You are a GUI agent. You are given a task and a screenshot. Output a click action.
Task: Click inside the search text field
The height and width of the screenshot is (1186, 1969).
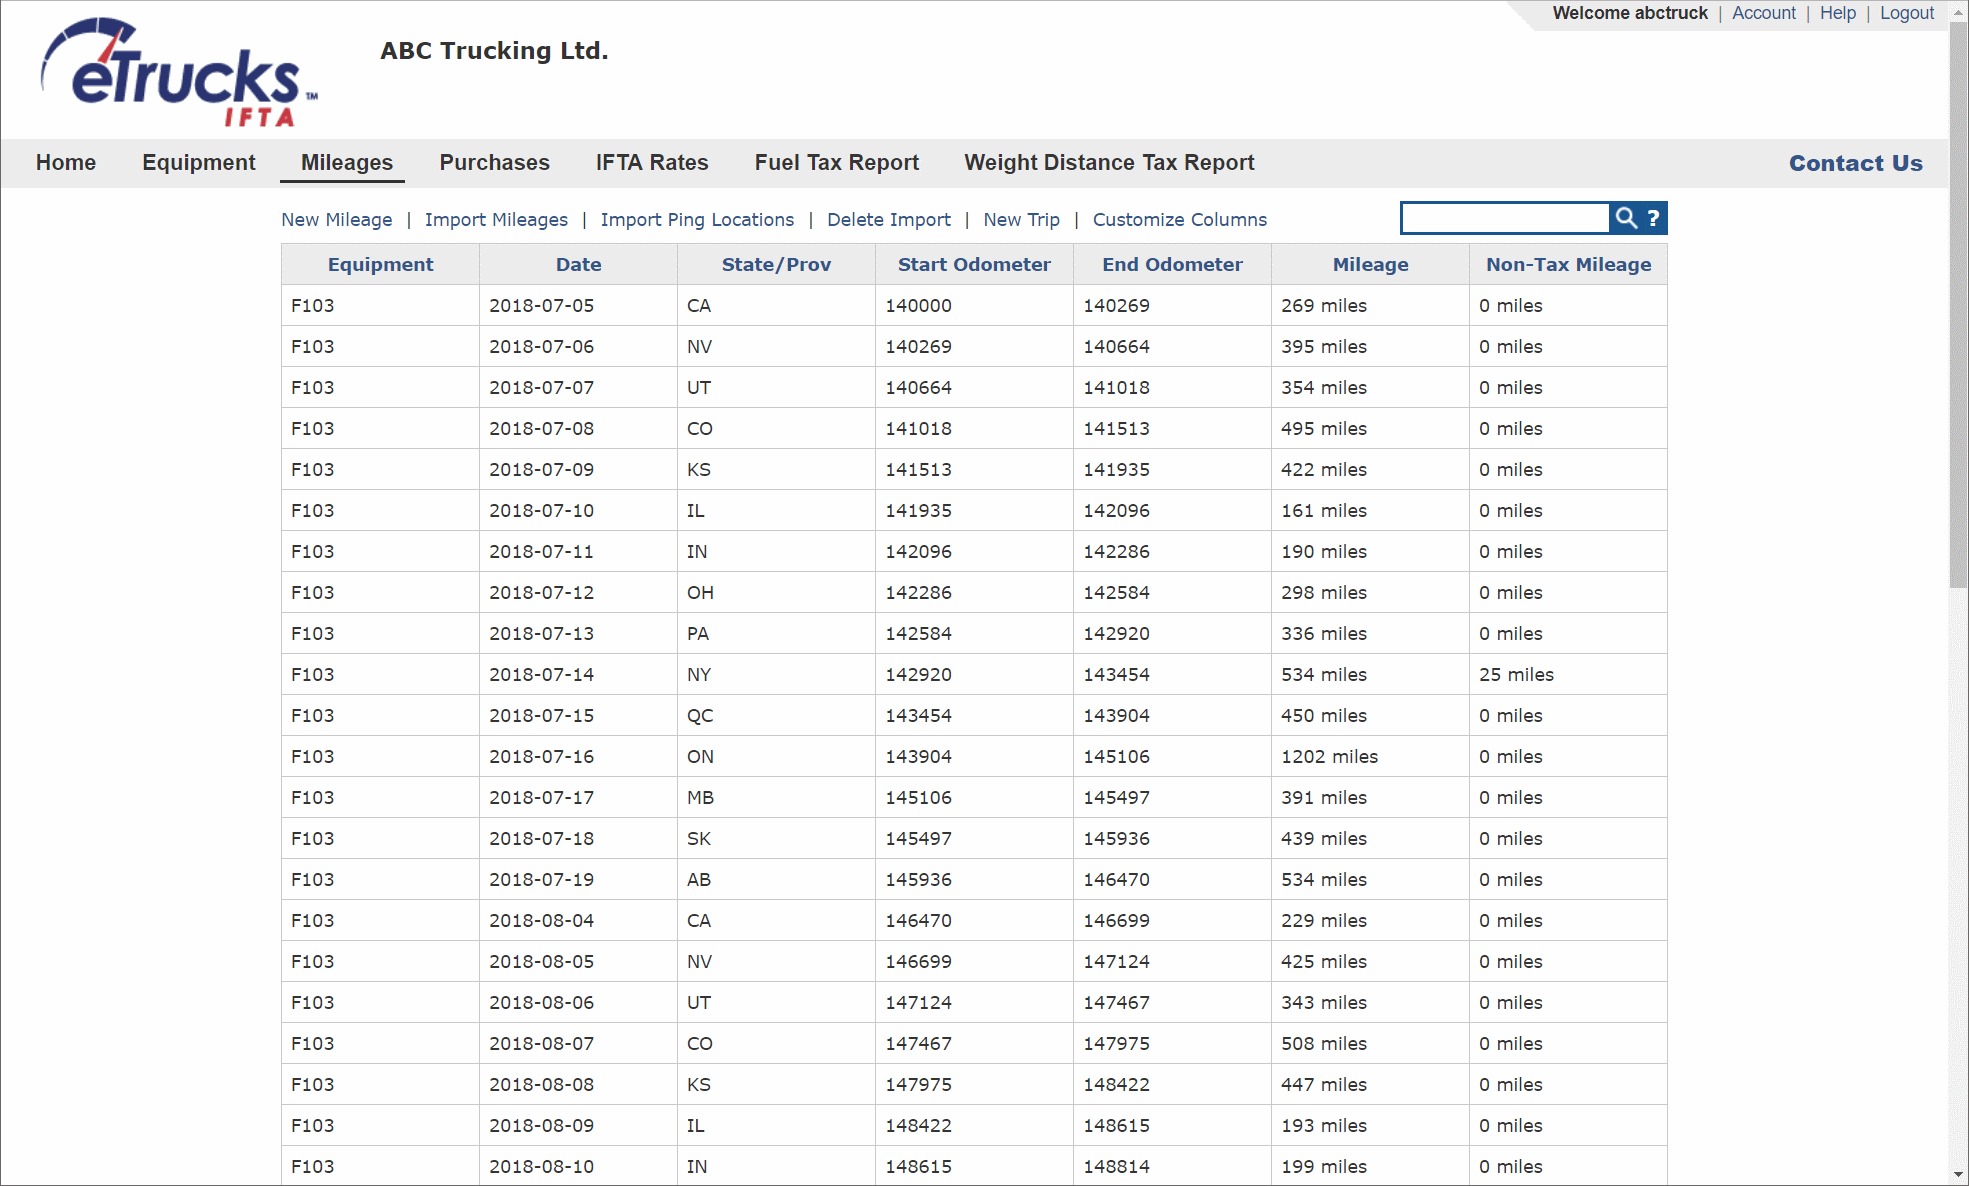[x=1505, y=218]
